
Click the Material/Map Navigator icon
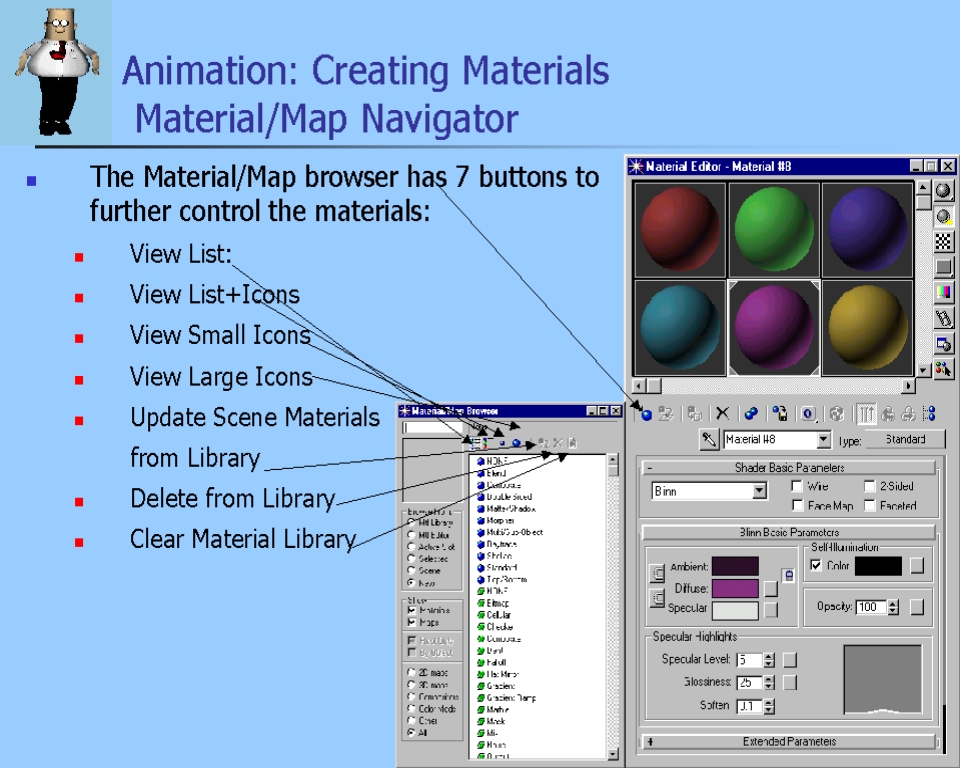pyautogui.click(x=930, y=413)
